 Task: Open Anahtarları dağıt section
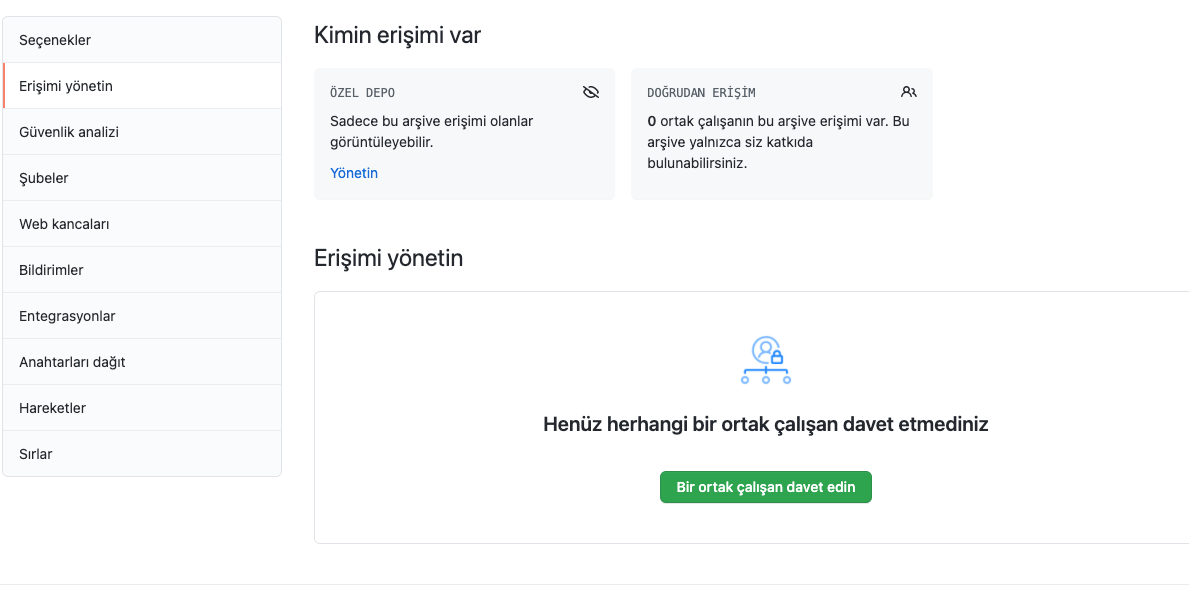(x=72, y=362)
